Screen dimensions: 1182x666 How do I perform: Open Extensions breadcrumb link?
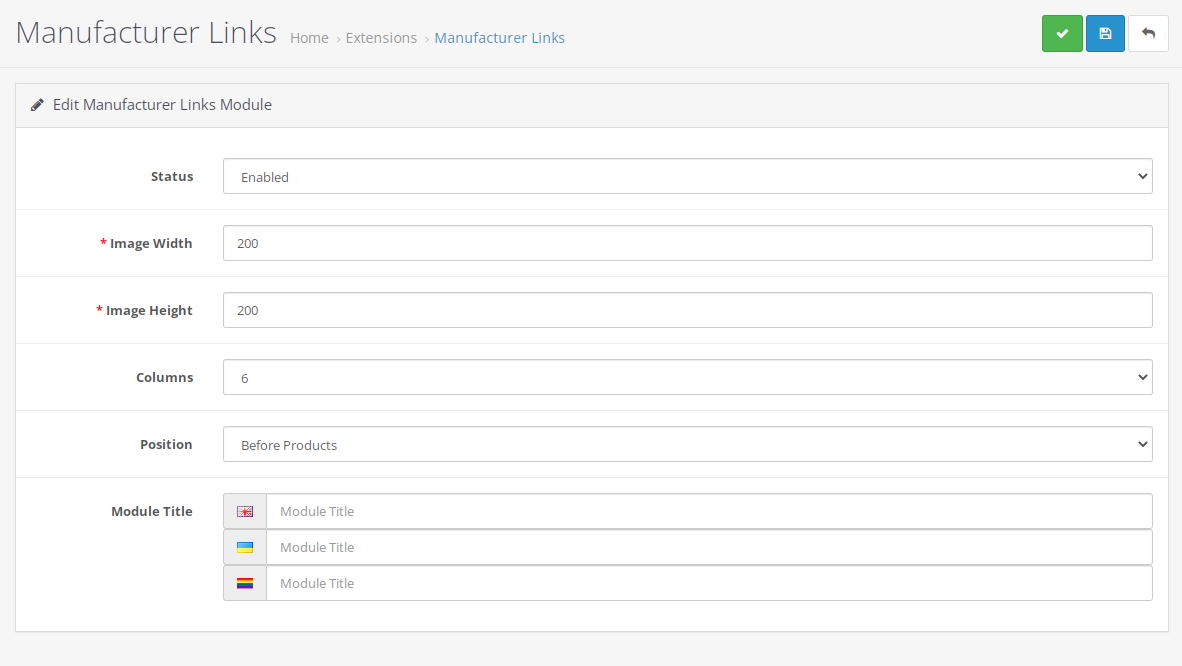pos(381,38)
